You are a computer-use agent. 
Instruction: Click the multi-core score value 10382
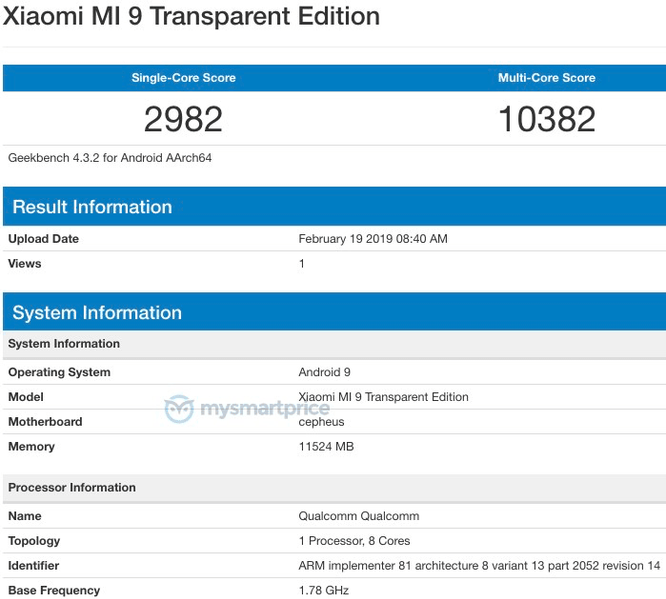pos(546,119)
